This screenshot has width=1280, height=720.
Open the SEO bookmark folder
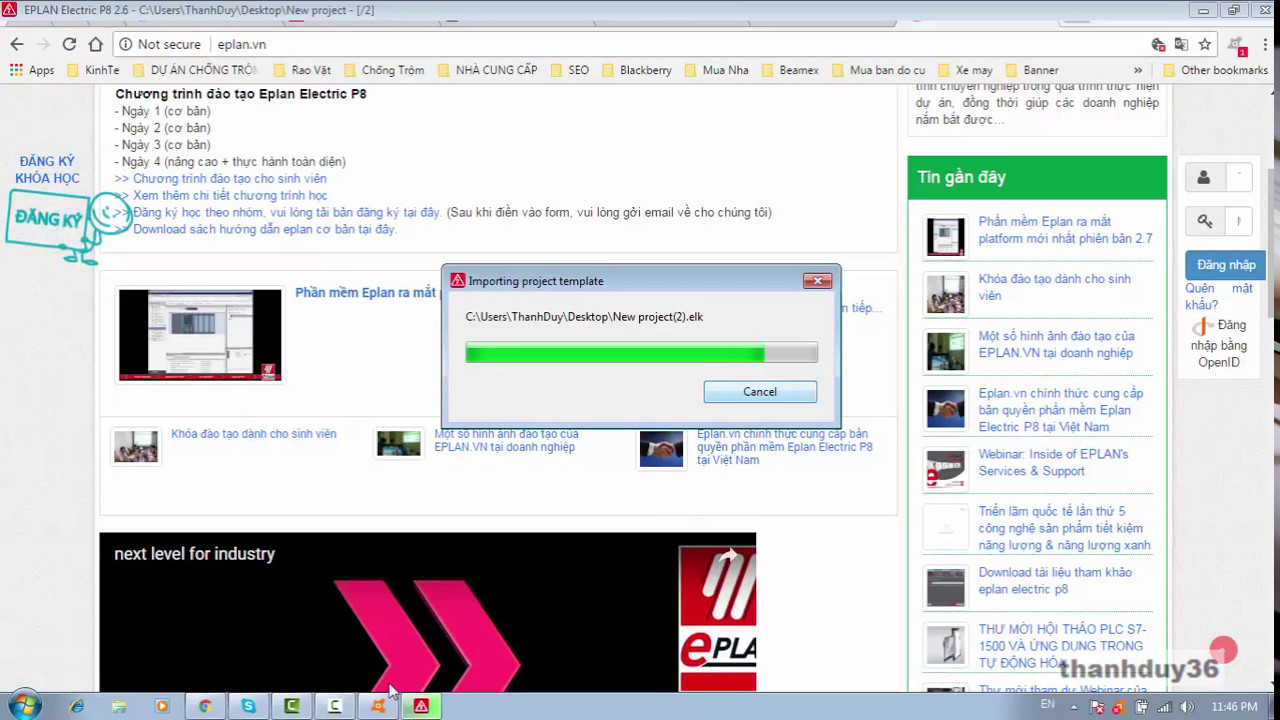click(568, 70)
